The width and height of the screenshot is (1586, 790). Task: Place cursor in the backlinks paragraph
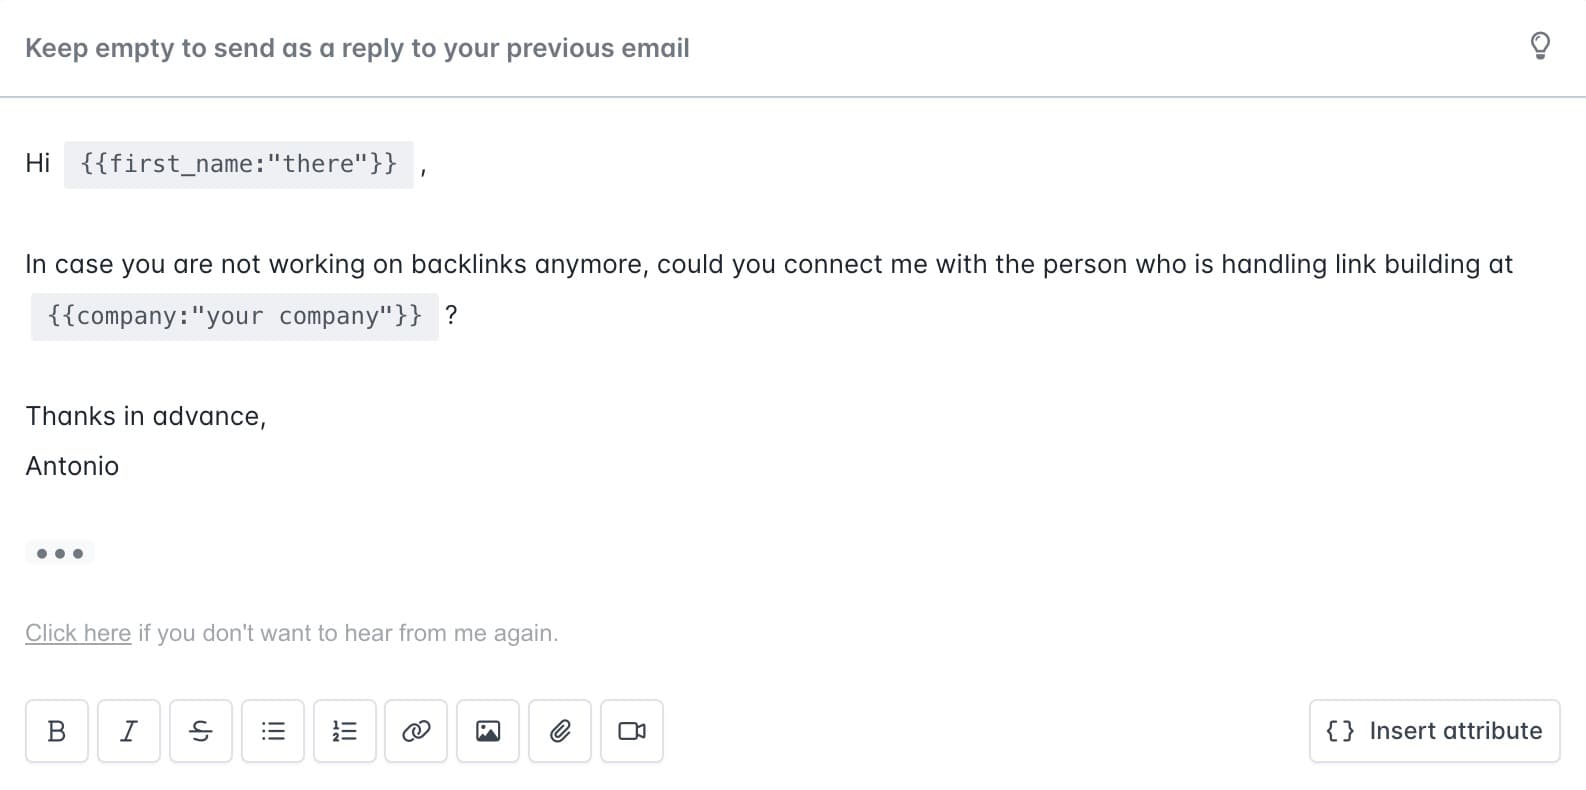pyautogui.click(x=768, y=264)
